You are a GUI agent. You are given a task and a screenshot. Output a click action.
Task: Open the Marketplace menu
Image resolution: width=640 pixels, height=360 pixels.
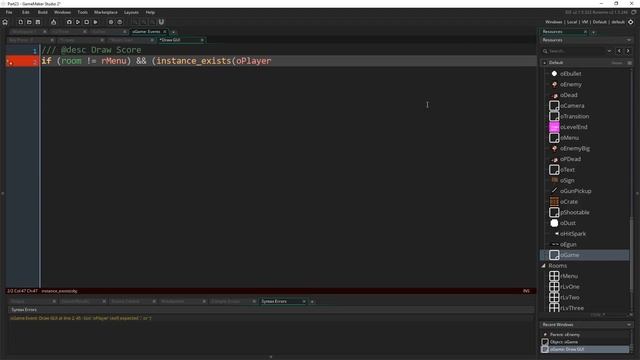point(106,13)
